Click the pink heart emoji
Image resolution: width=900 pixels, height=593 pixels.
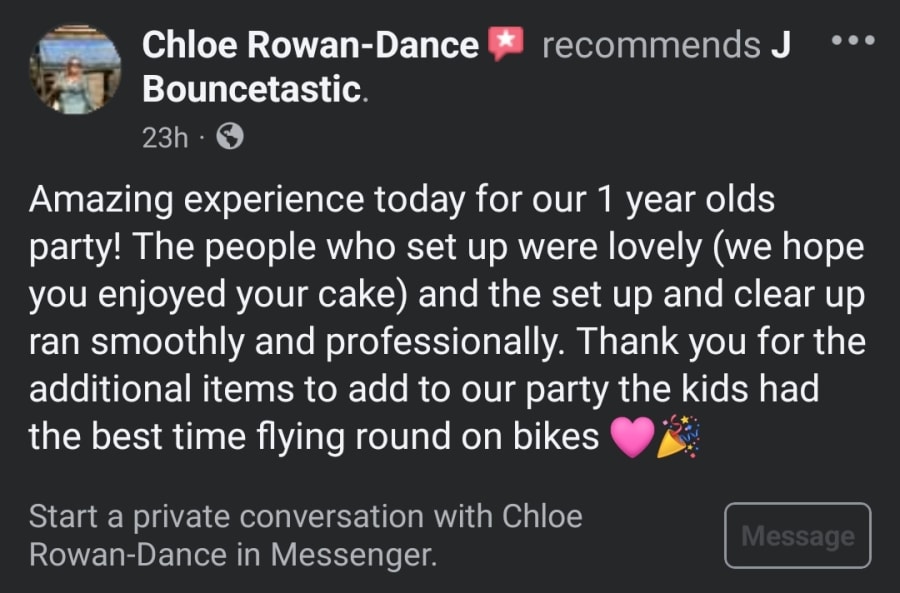pyautogui.click(x=631, y=438)
